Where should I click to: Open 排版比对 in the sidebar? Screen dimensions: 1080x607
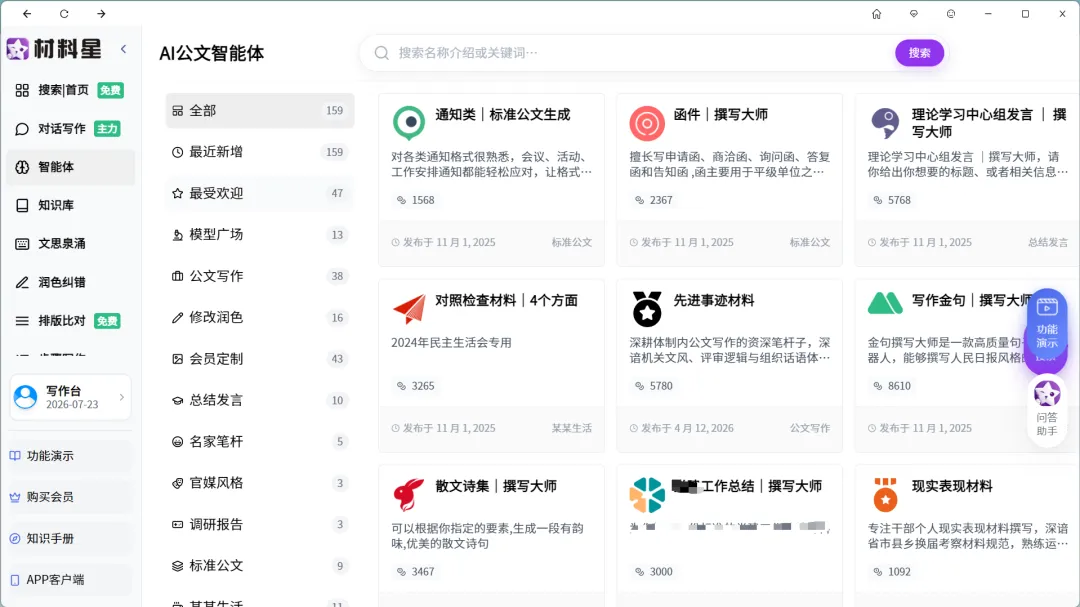pos(70,321)
